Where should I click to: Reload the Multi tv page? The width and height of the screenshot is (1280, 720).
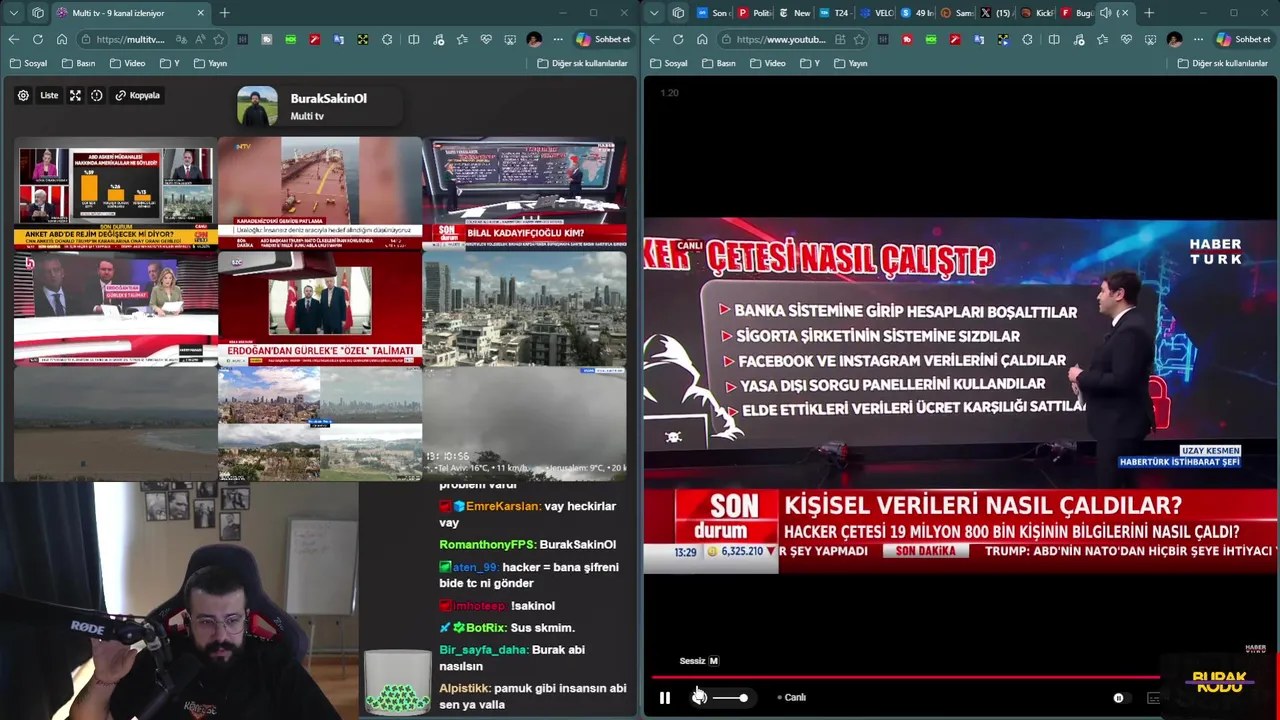[x=38, y=39]
